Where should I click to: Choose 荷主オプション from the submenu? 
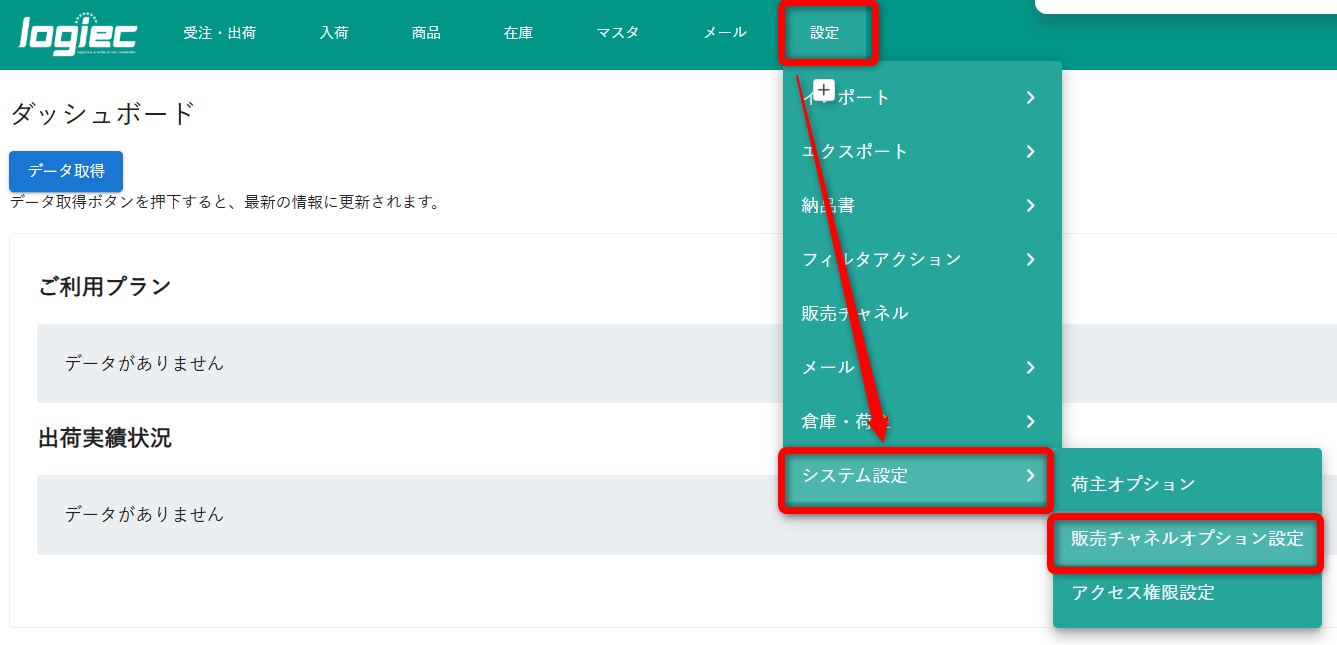pos(1133,485)
